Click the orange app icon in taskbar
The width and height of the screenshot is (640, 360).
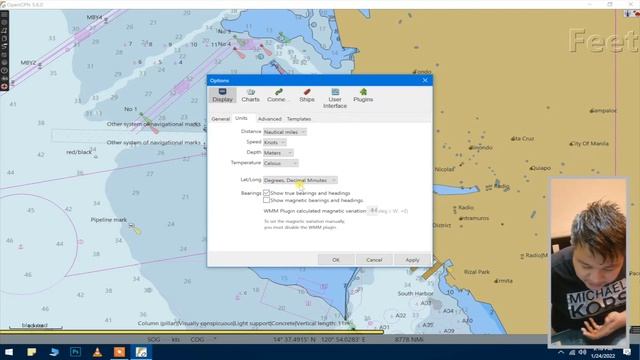[119, 352]
